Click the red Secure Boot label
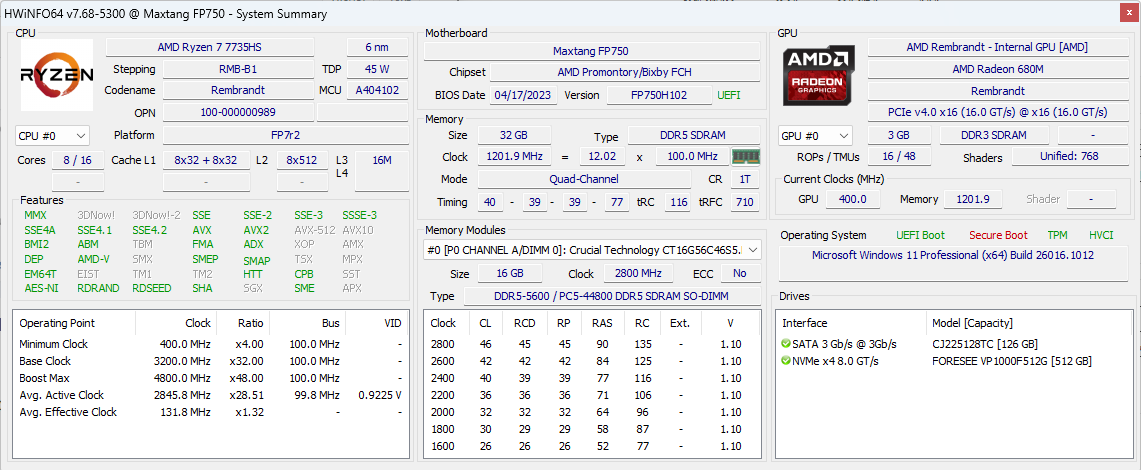The width and height of the screenshot is (1141, 470). [x=998, y=235]
